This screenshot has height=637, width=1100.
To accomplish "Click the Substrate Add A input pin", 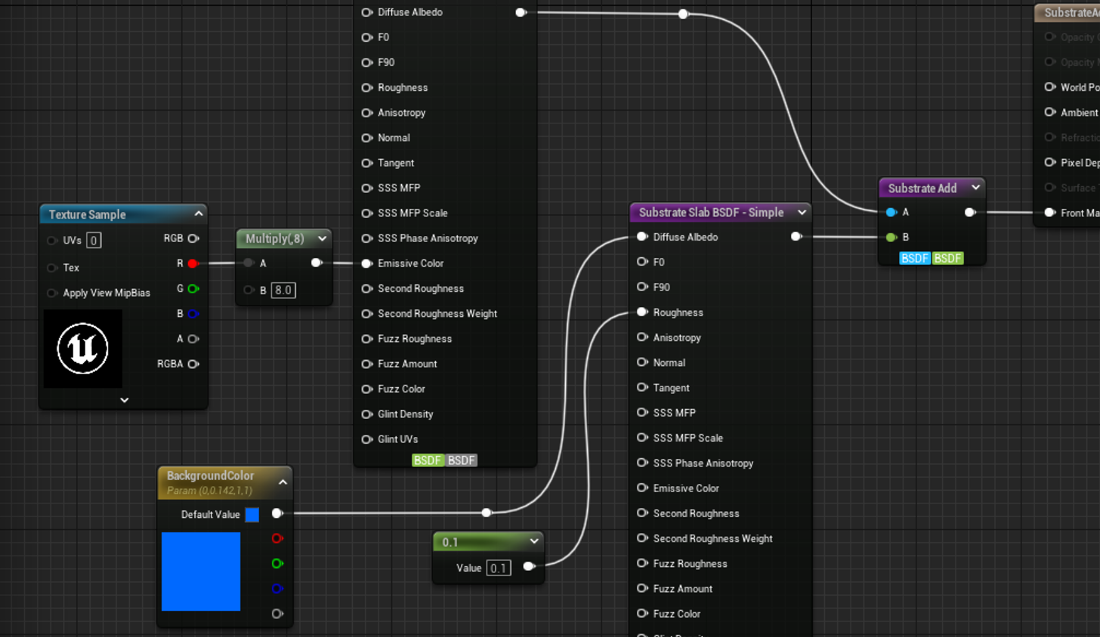I will (x=891, y=212).
